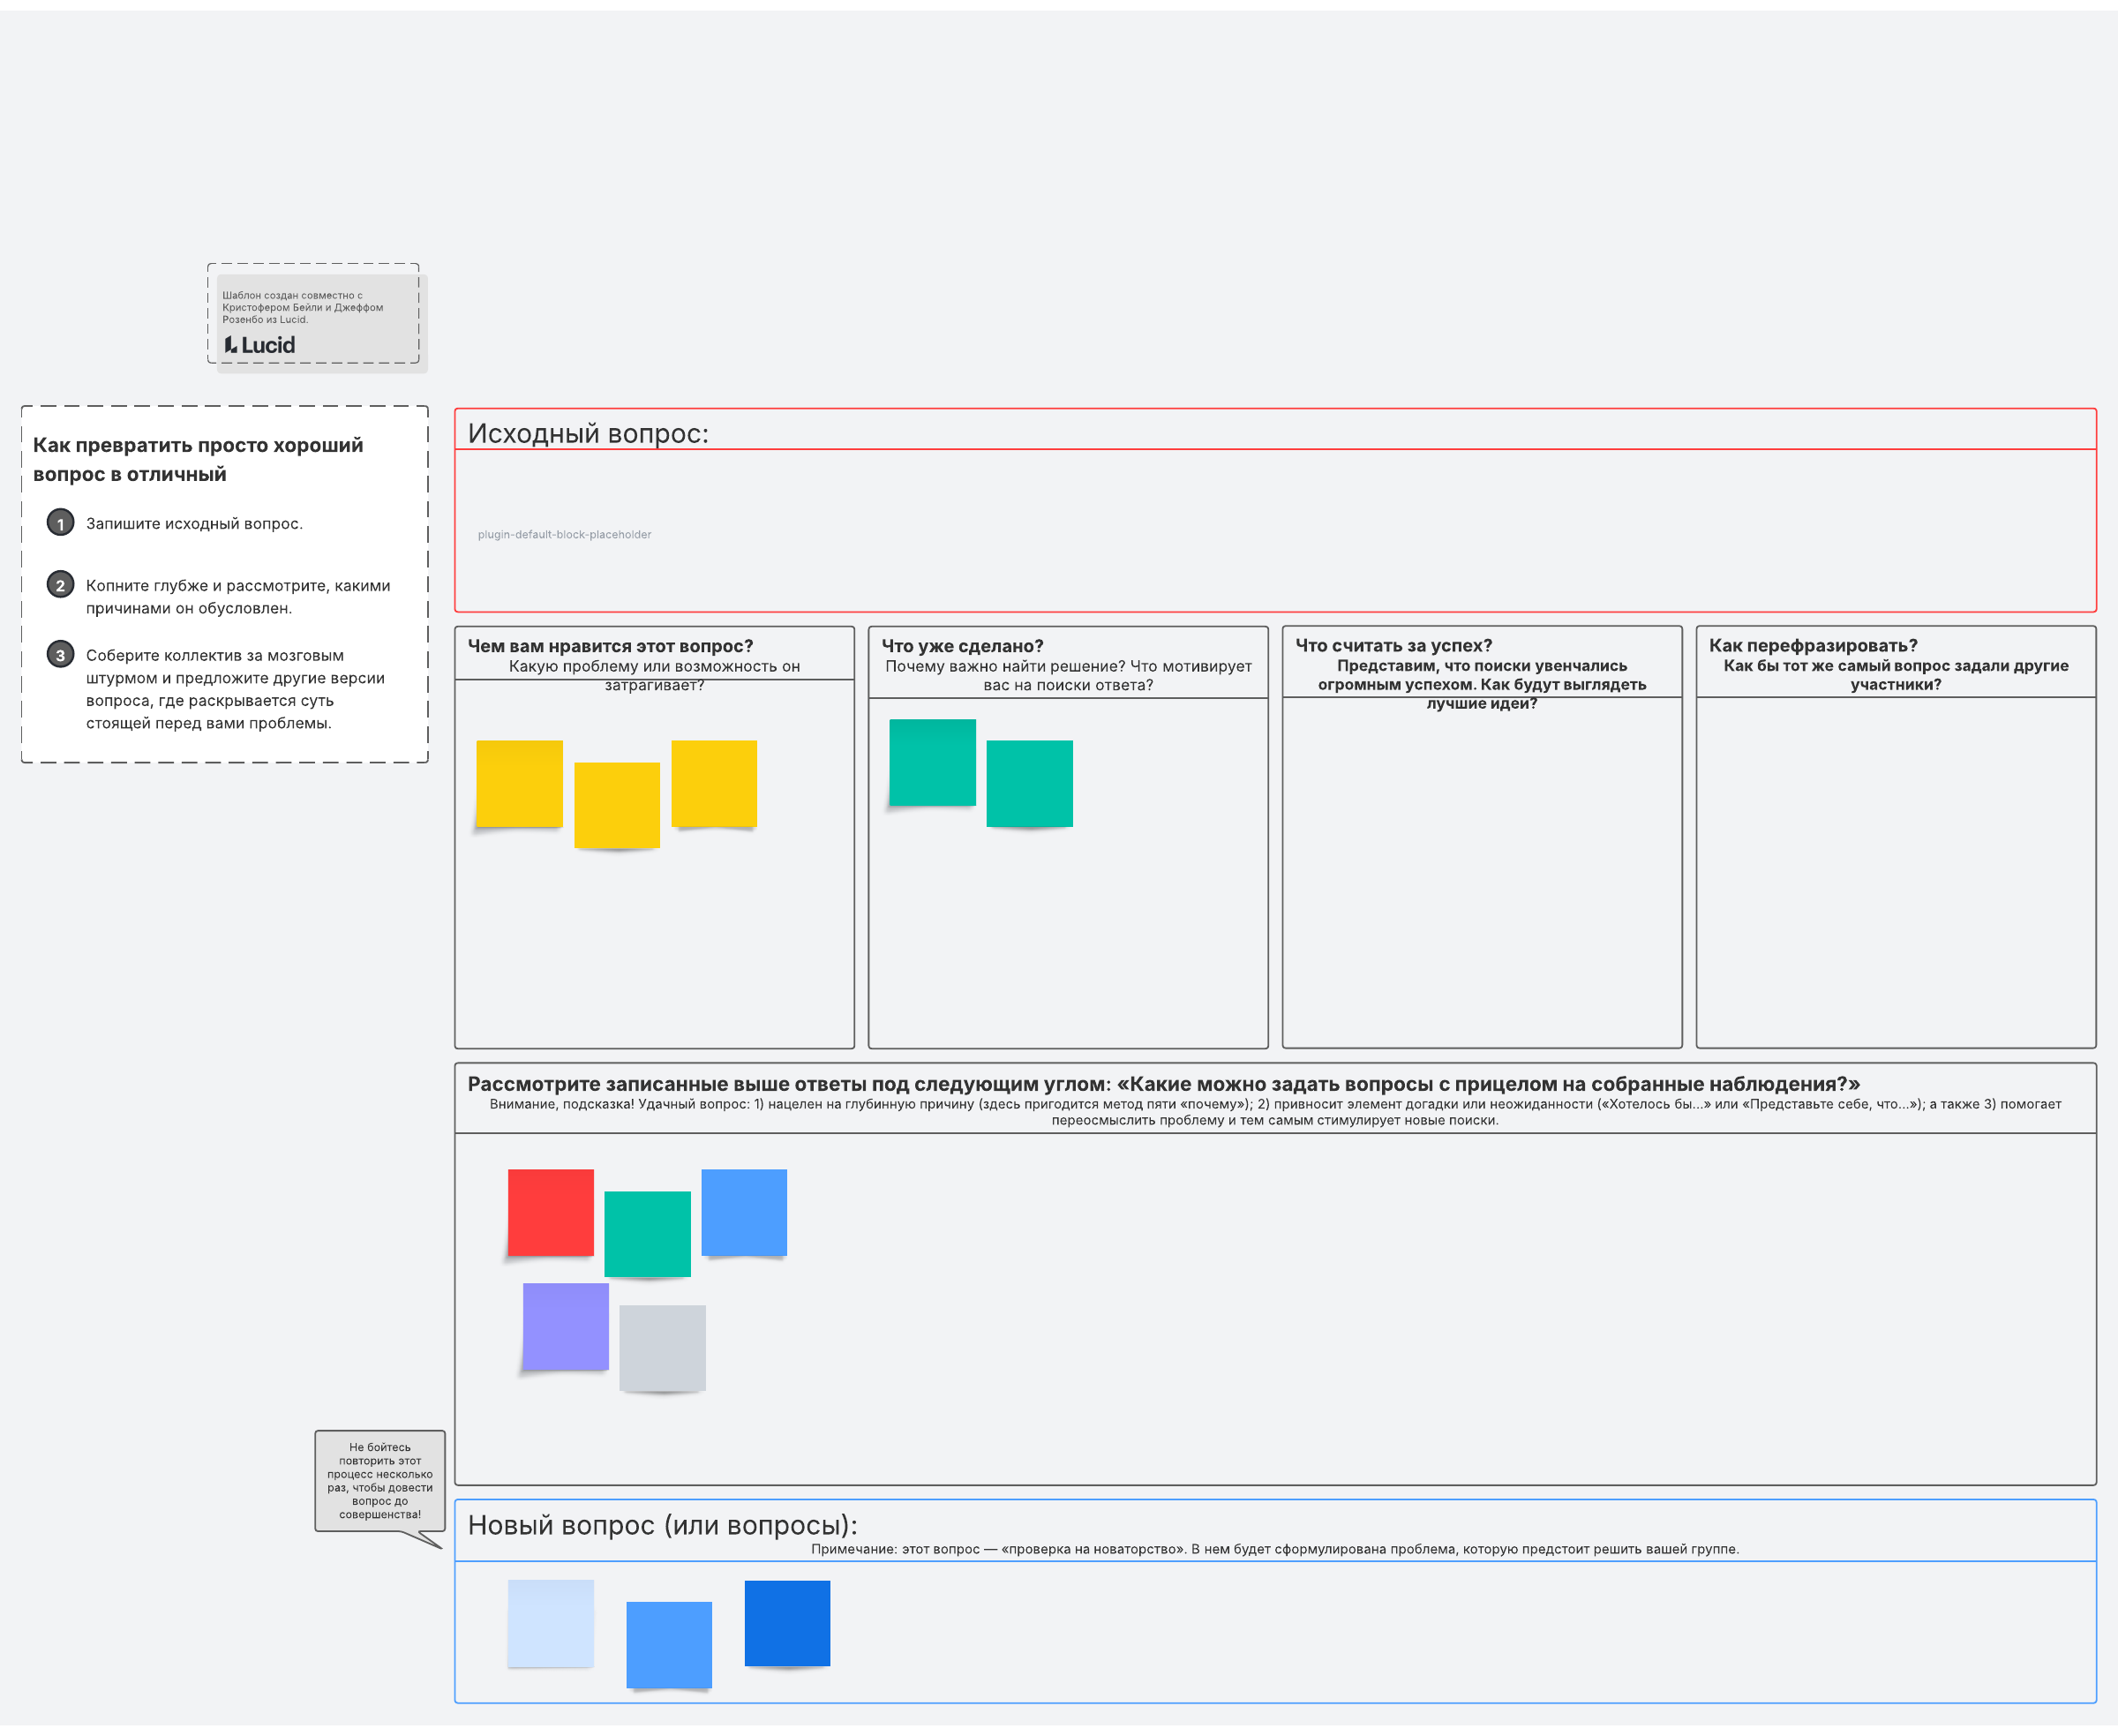Screen dimensions: 2118x1736
Task: Click the step 2 numbered circle icon
Action: click(x=60, y=585)
